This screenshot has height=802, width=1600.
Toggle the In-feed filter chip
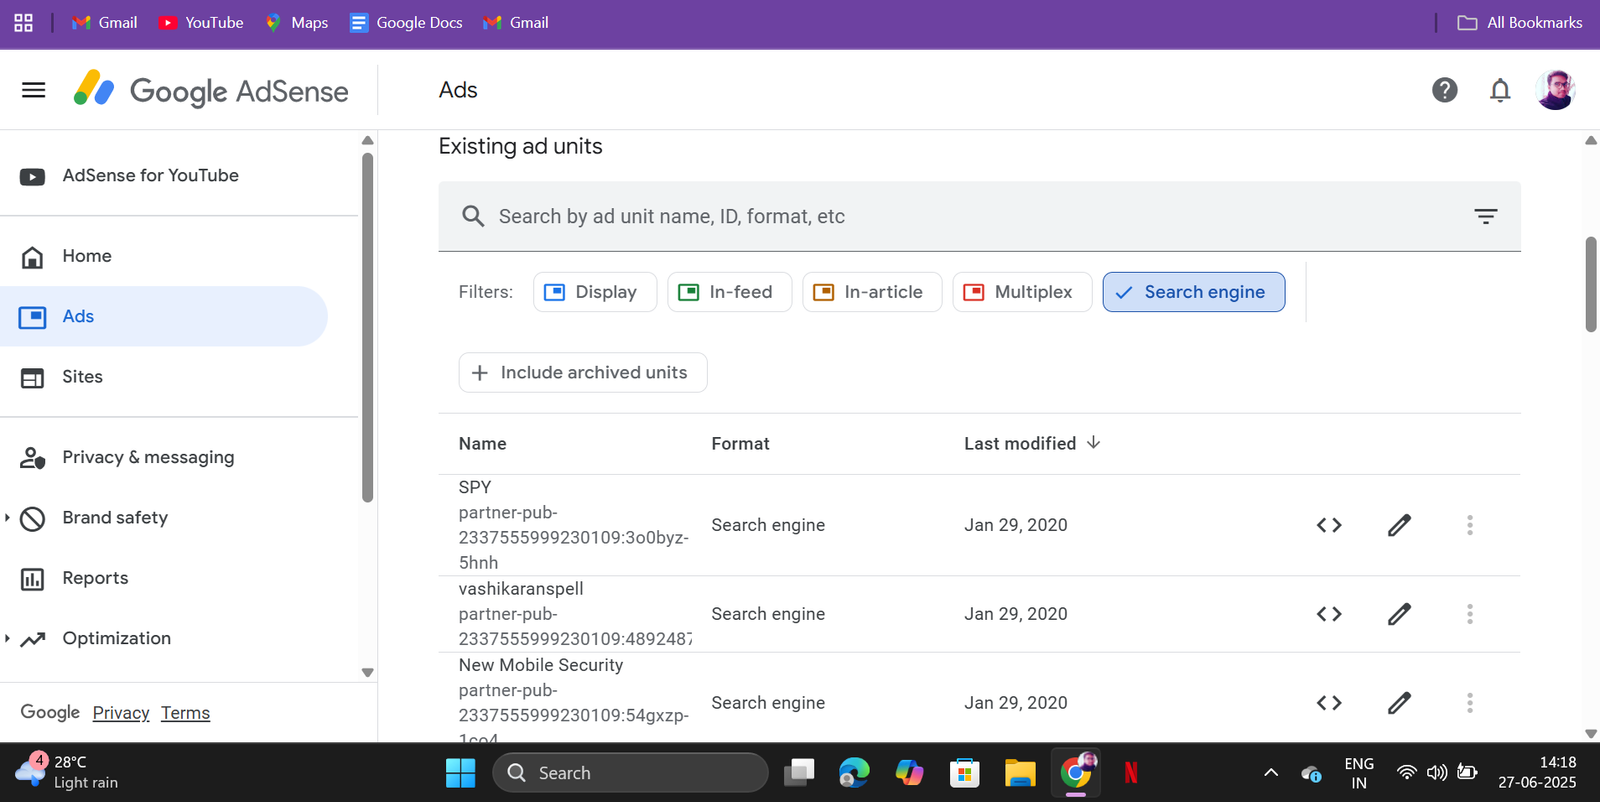(730, 292)
